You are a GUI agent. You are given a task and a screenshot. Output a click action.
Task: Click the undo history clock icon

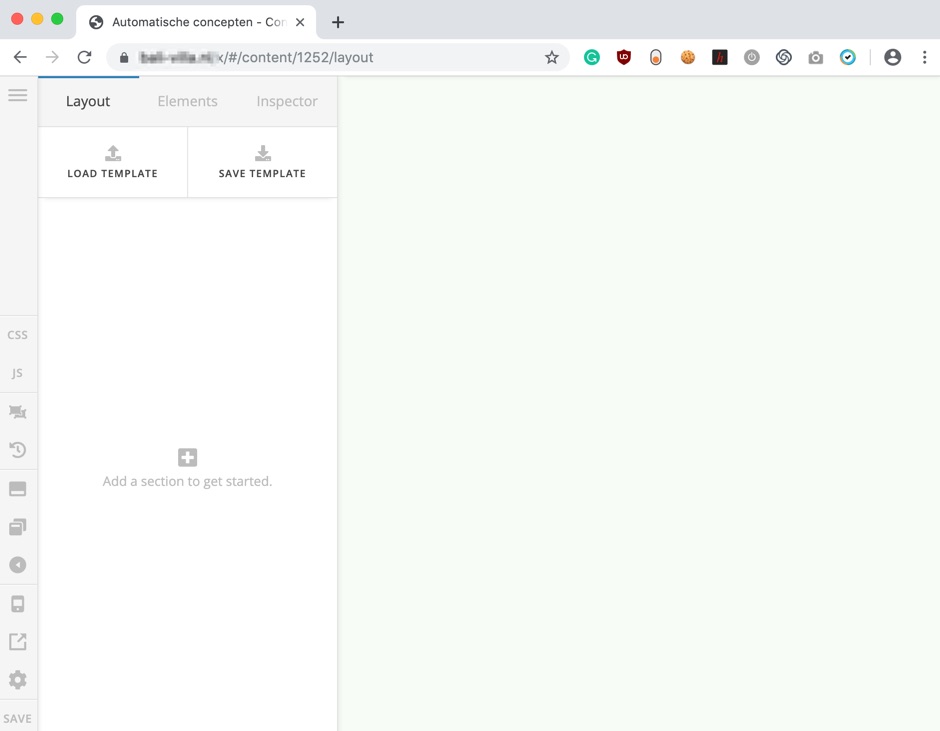point(18,450)
